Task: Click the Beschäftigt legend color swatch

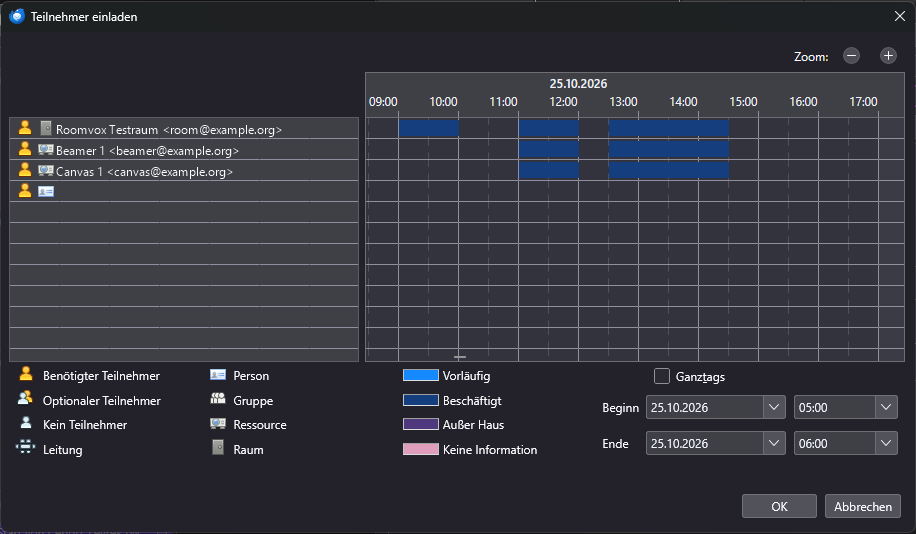Action: pyautogui.click(x=421, y=400)
